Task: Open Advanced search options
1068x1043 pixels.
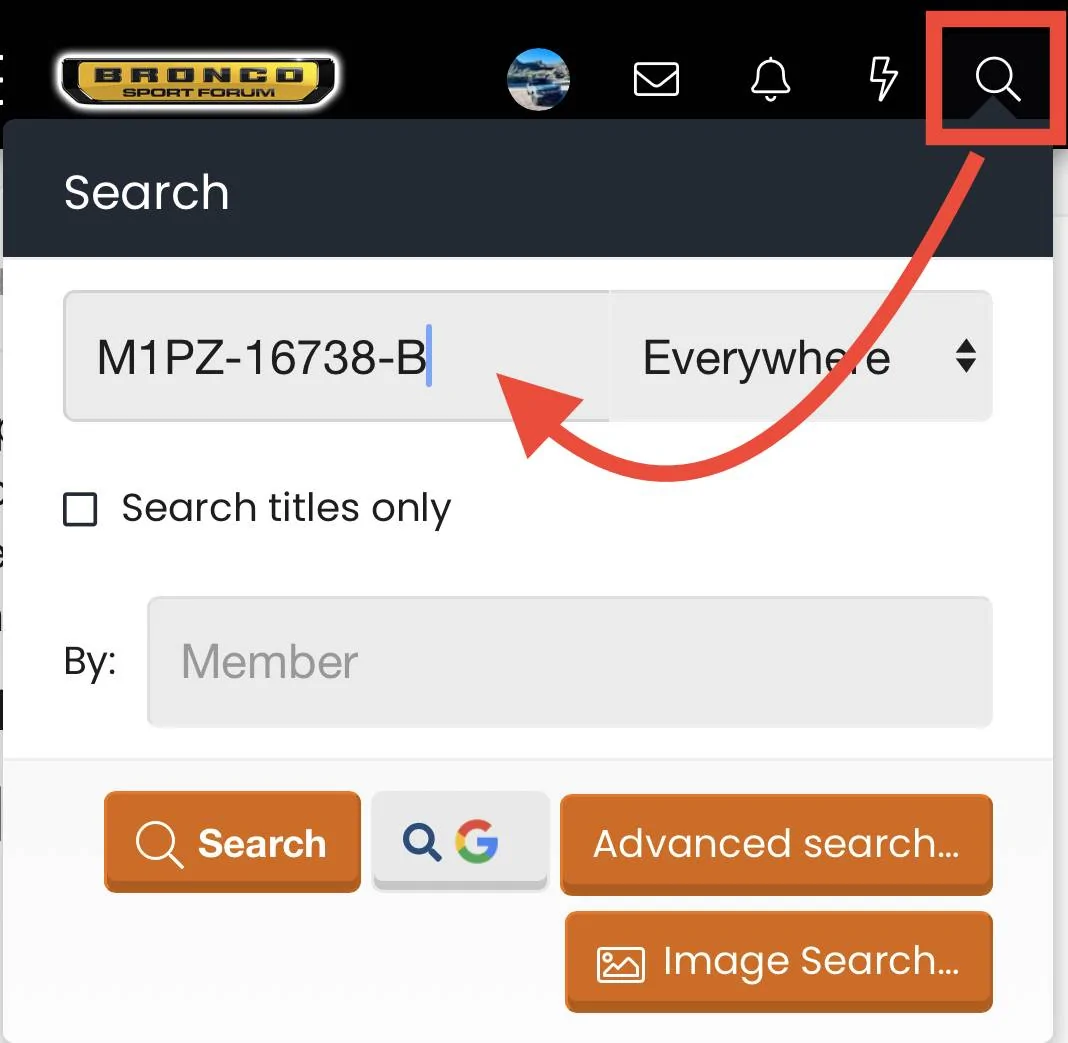Action: pos(776,844)
